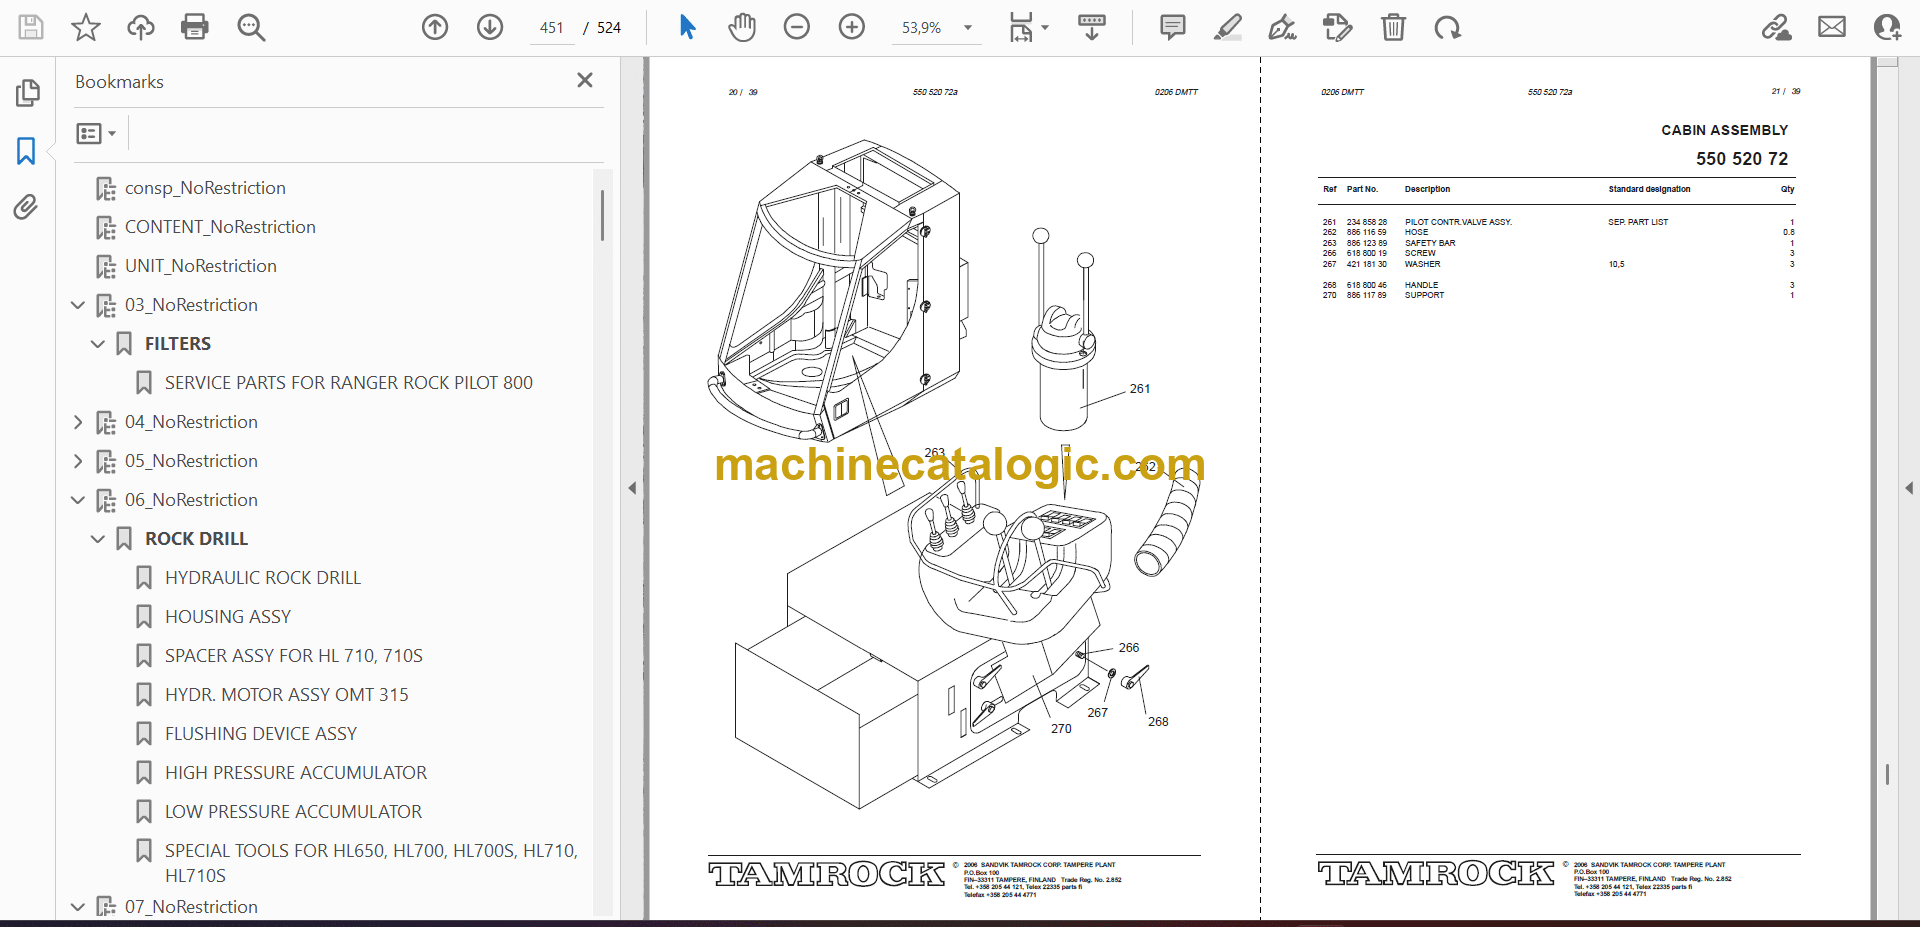Add document to favorites with star icon
Image resolution: width=1920 pixels, height=927 pixels.
[x=86, y=27]
